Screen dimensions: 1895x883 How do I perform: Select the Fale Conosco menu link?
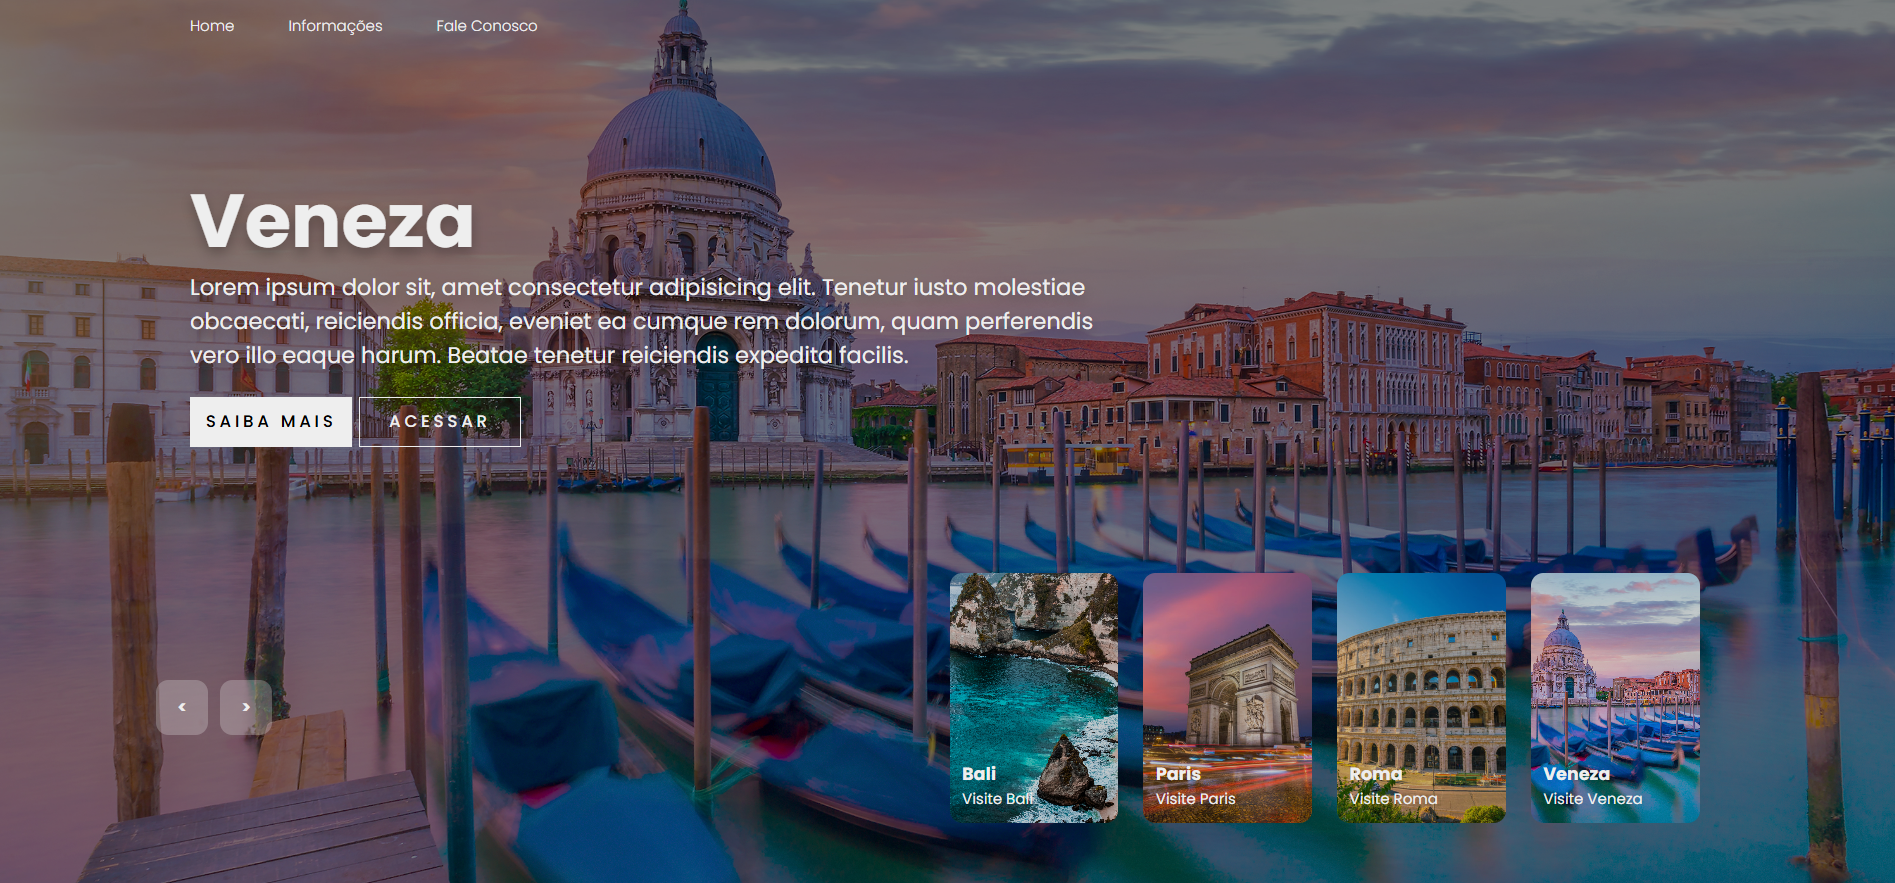coord(486,26)
